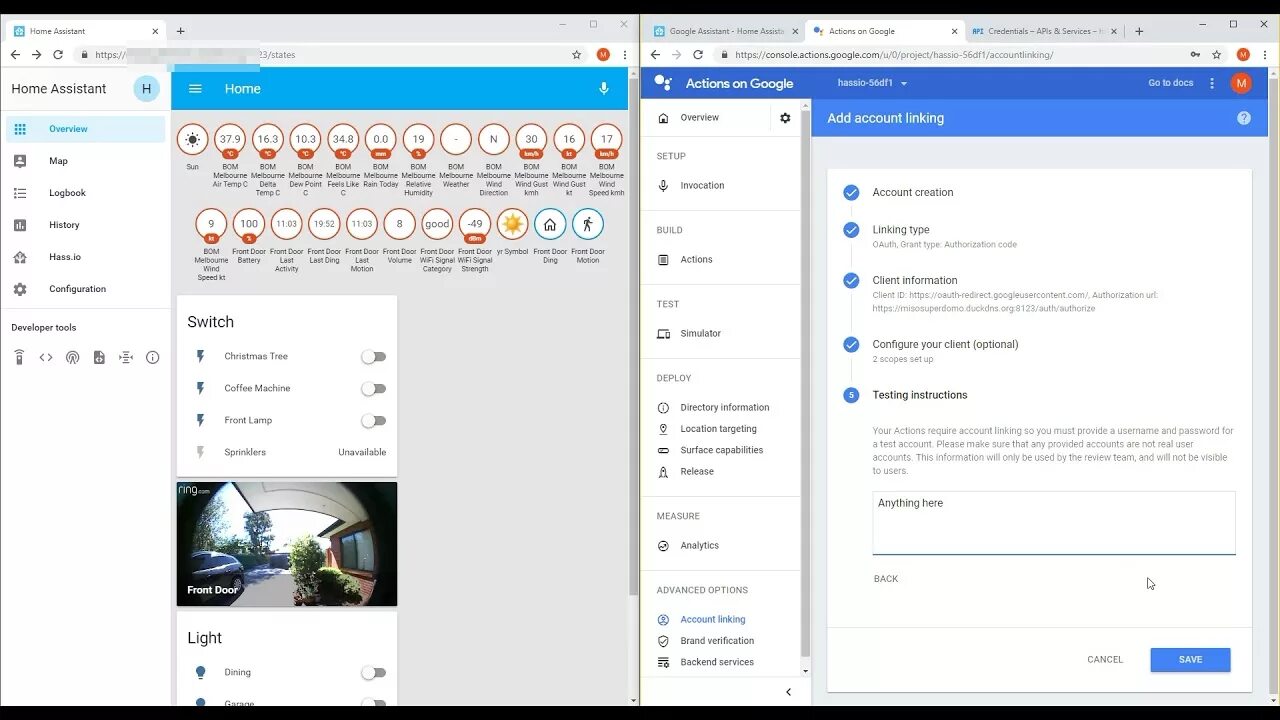Screen dimensions: 1280x720
Task: Bookmark the Home Assistant page star
Action: coord(577,55)
